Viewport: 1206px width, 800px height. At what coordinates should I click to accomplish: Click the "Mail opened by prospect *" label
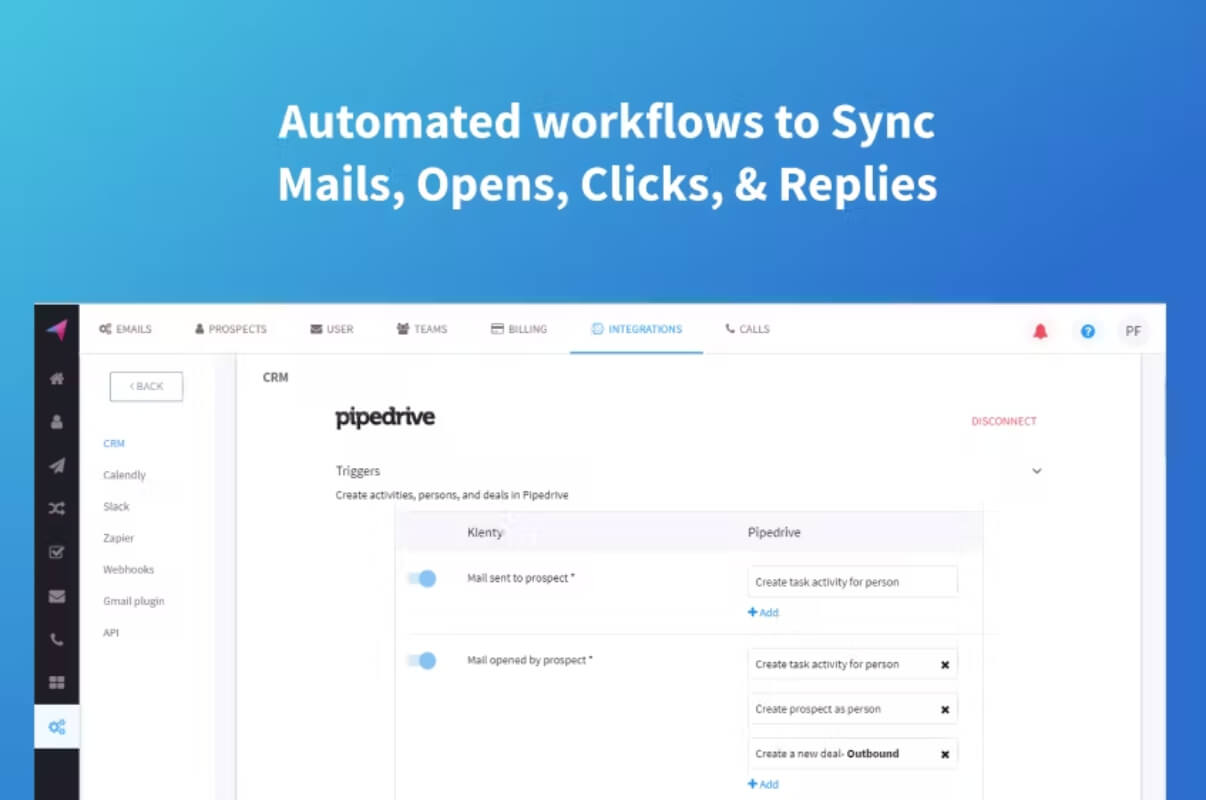point(530,660)
